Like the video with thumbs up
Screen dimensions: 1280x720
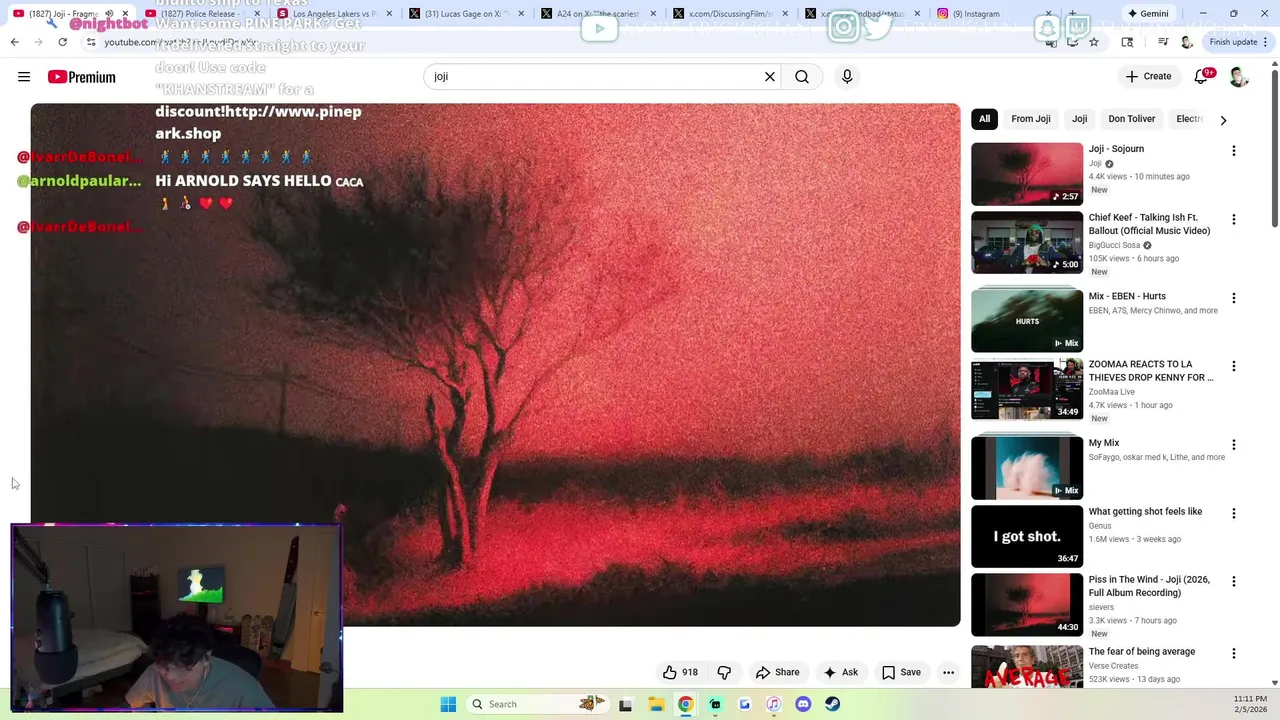point(681,672)
